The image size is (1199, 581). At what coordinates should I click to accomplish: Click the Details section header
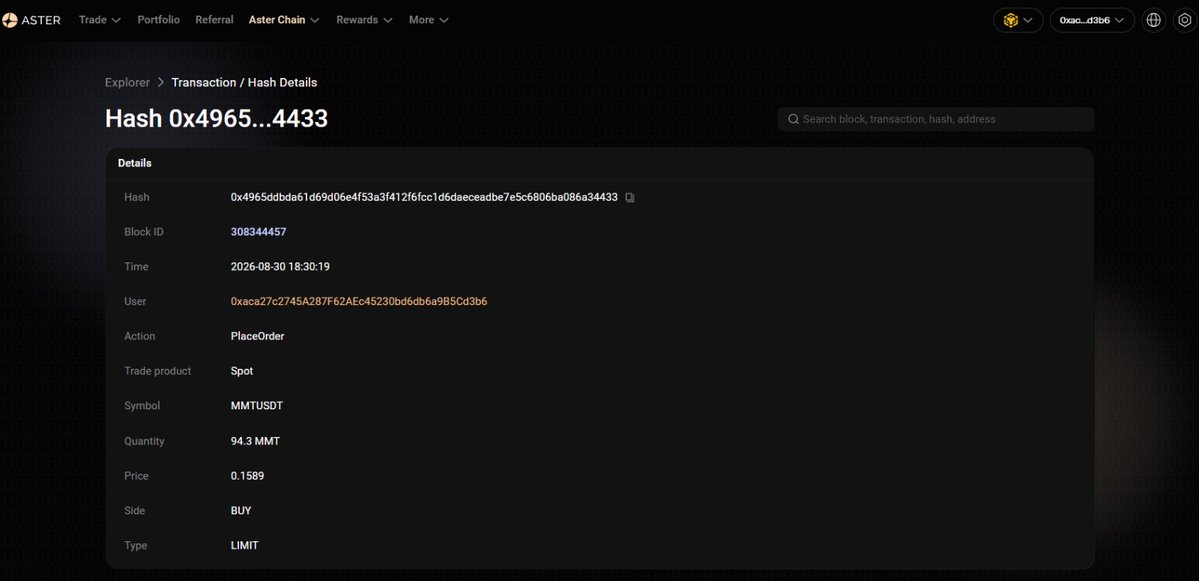coord(135,163)
